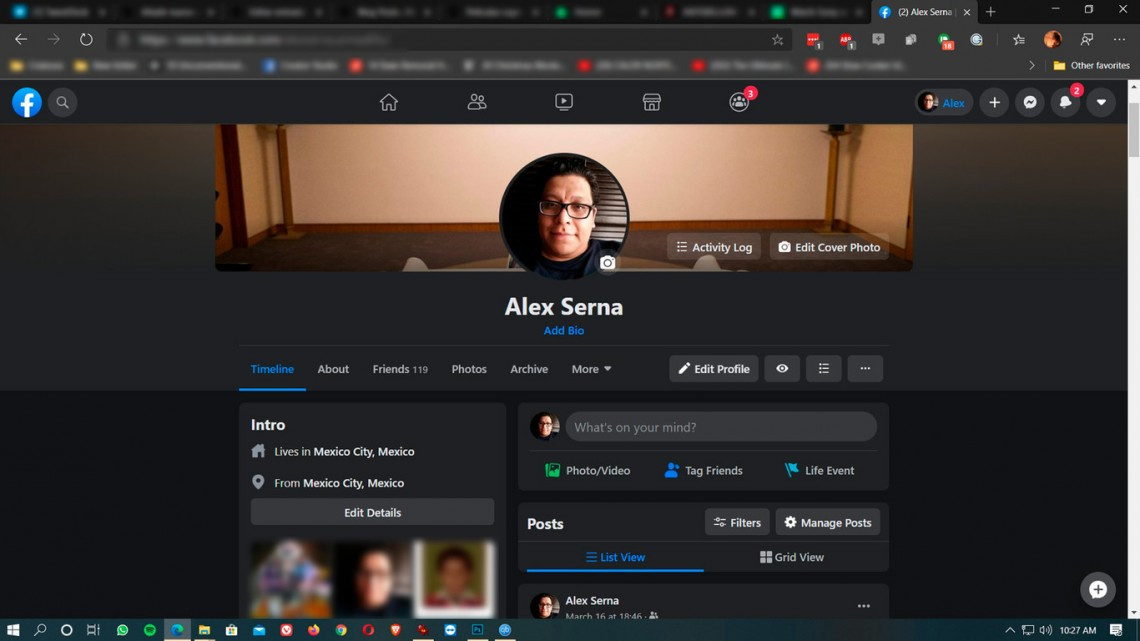Open options menu on Alex Serna's post
The width and height of the screenshot is (1140, 641).
pos(863,606)
